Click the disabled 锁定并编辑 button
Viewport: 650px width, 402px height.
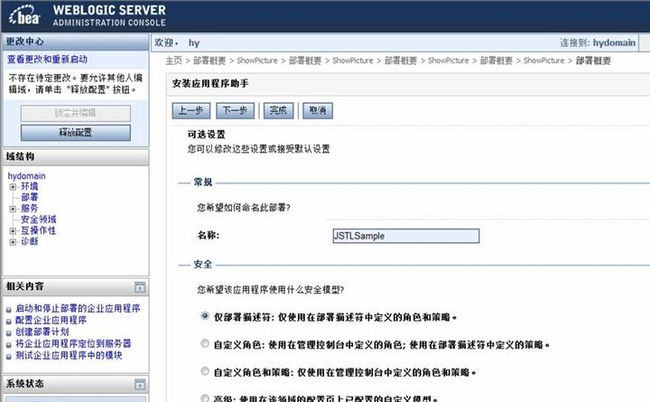tap(75, 113)
